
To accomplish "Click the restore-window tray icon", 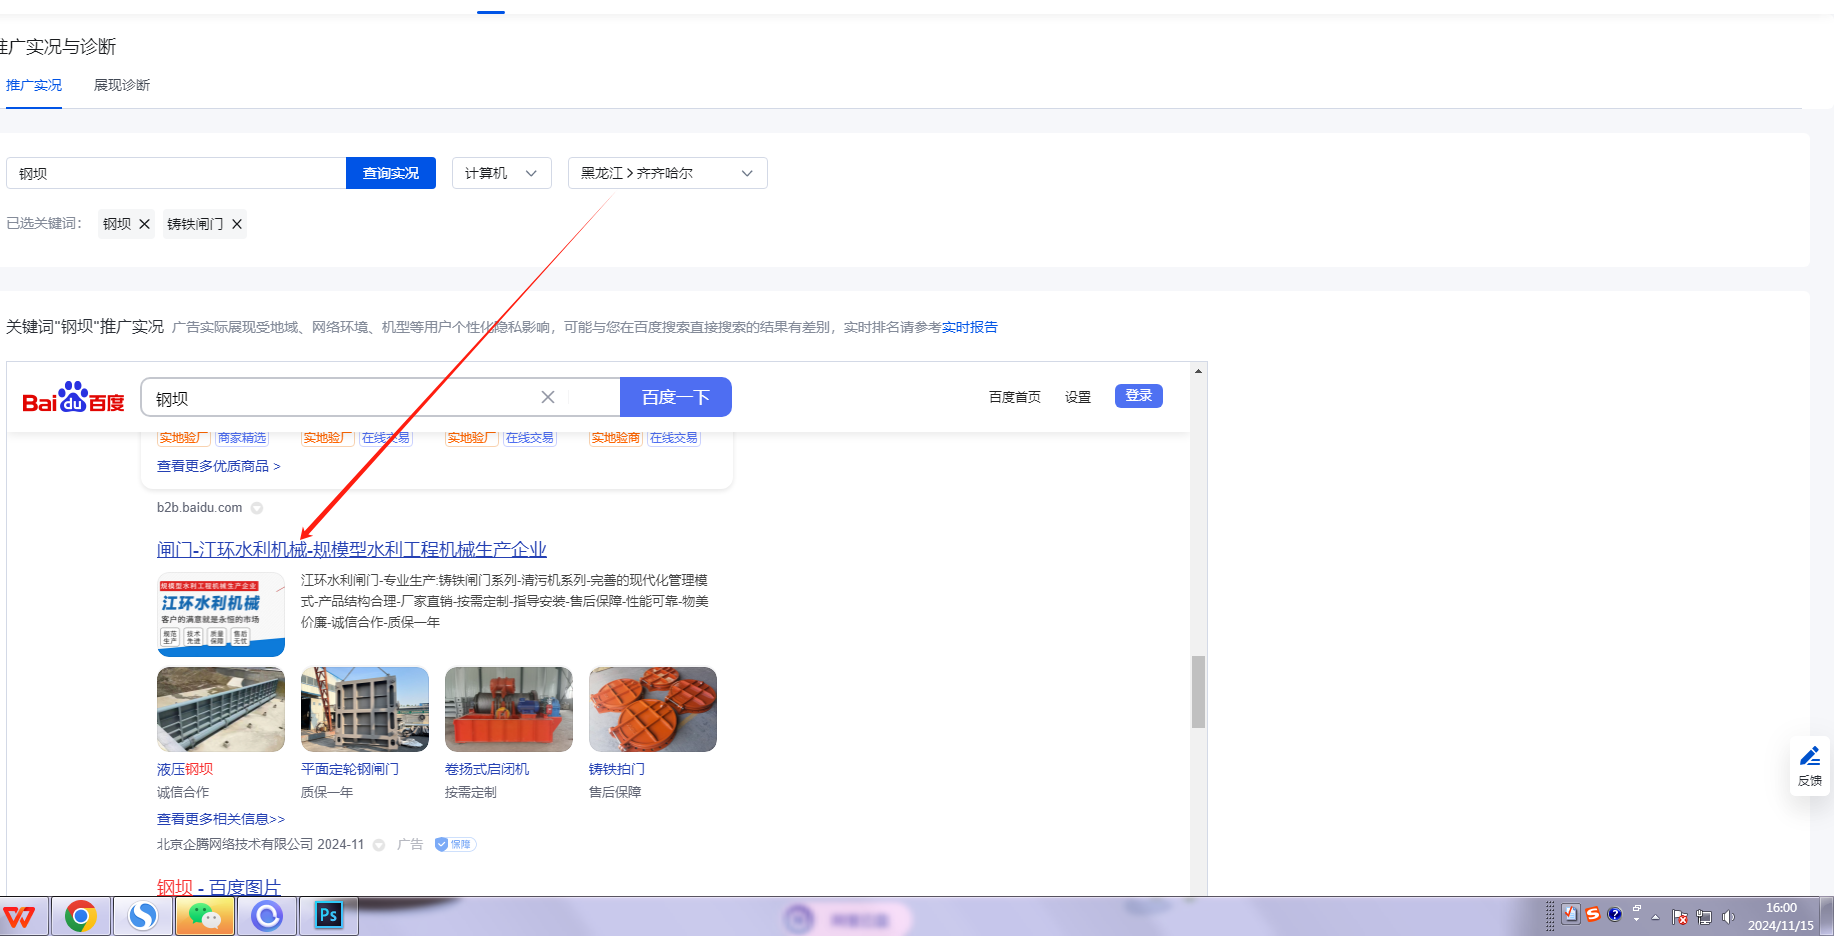I will [1636, 909].
